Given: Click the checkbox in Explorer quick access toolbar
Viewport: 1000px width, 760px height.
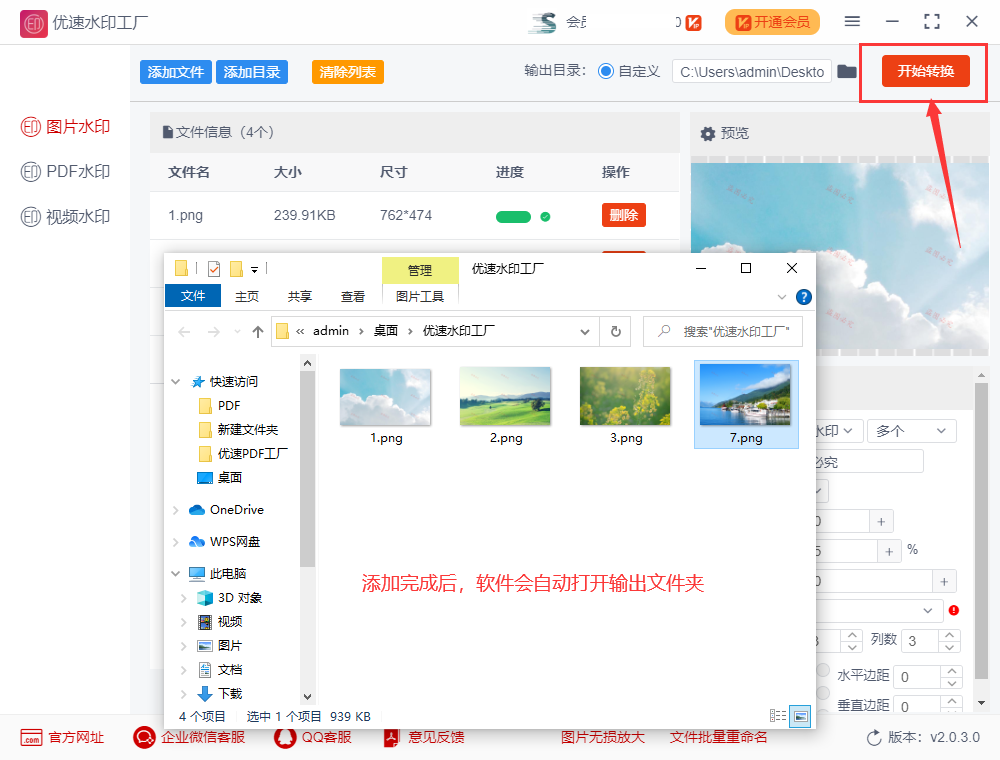Looking at the screenshot, I should (213, 267).
